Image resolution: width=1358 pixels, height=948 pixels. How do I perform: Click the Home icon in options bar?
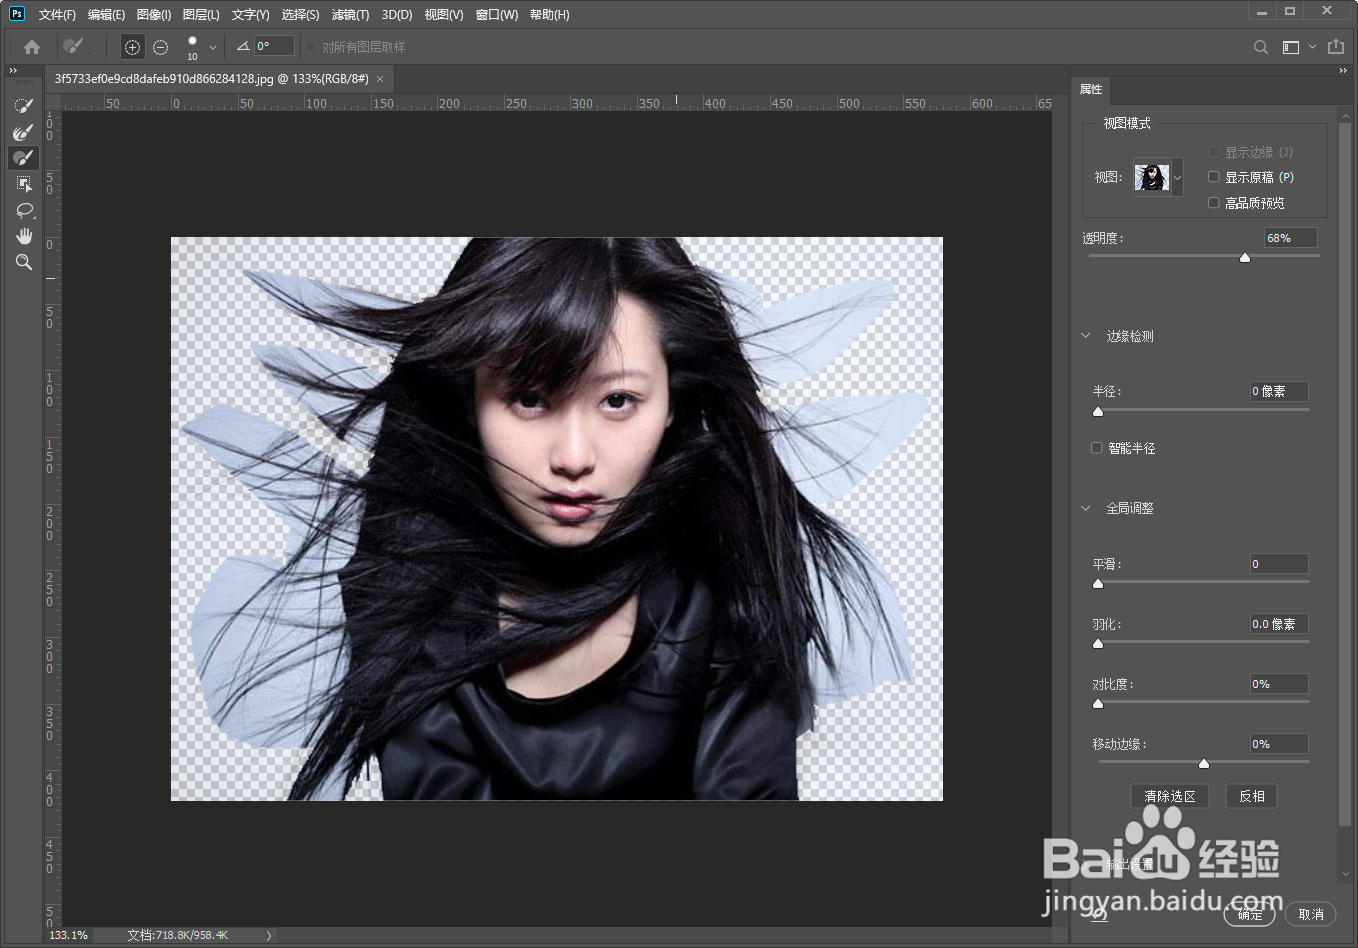(32, 47)
